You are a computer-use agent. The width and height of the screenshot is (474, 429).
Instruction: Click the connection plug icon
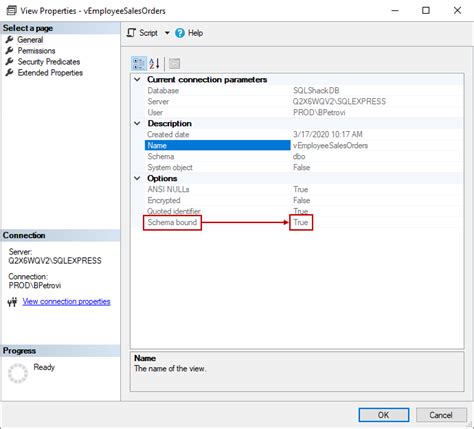[12, 302]
